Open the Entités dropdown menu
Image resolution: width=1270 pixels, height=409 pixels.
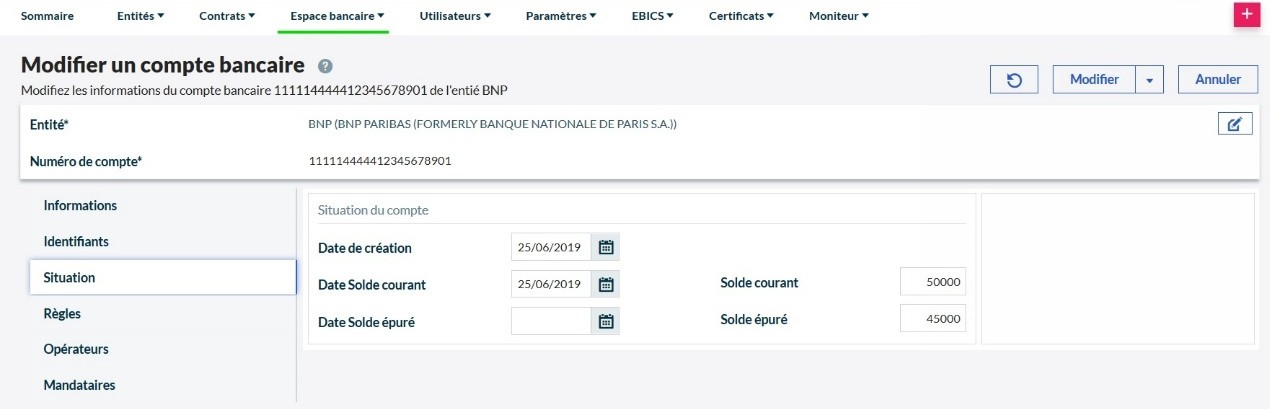pos(140,16)
